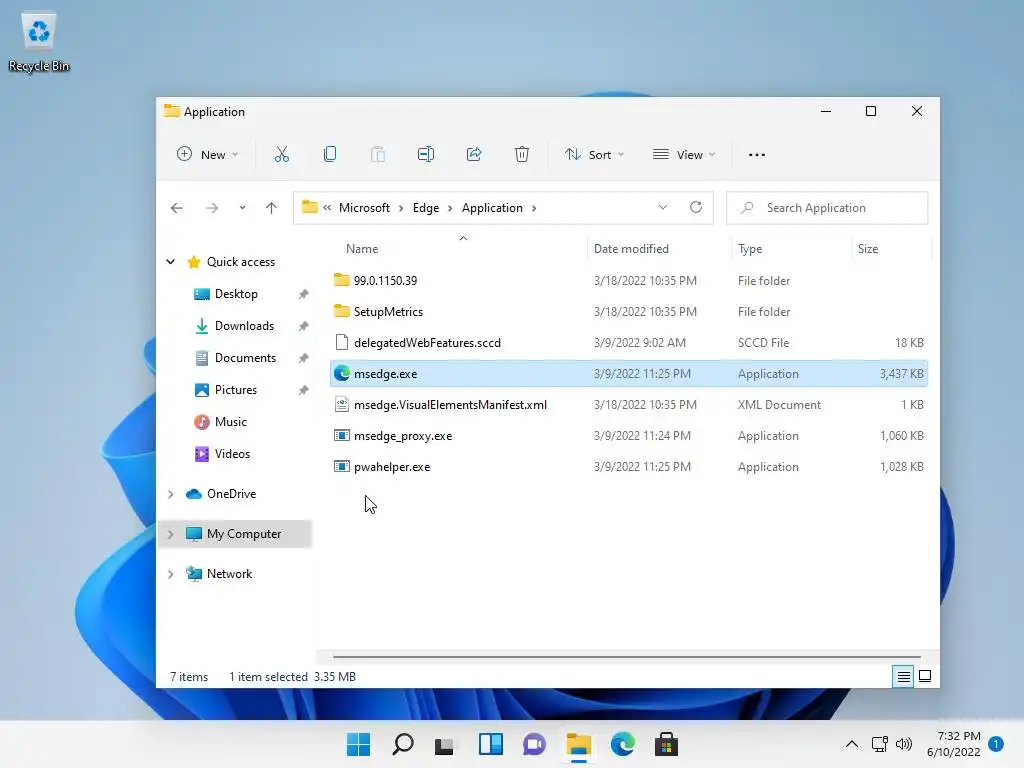Open Widgets from taskbar
The image size is (1024, 768).
(x=490, y=744)
